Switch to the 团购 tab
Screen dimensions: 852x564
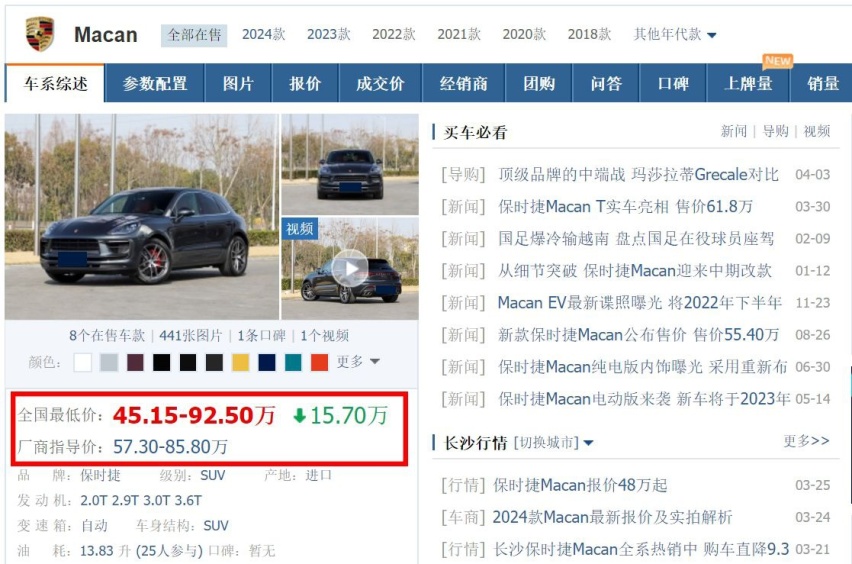539,83
